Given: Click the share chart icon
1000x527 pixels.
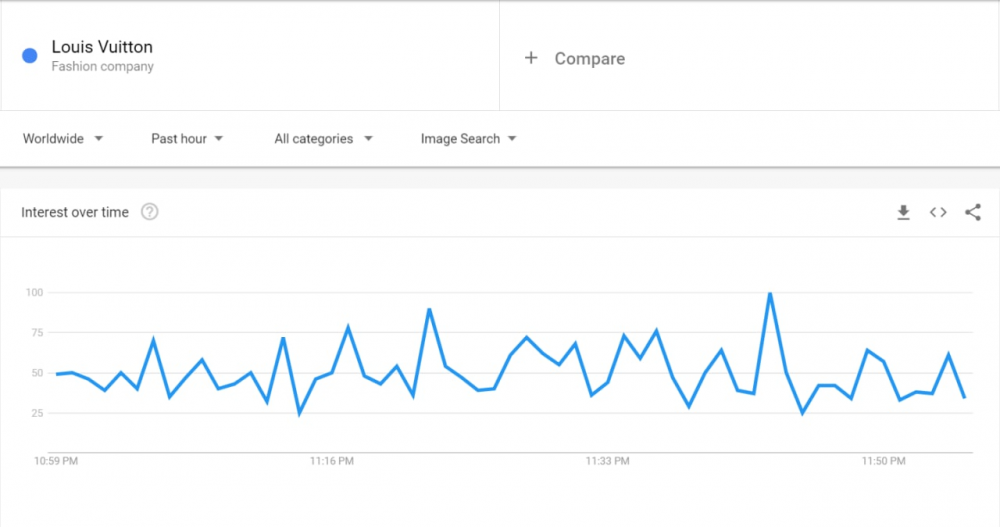Looking at the screenshot, I should (x=973, y=212).
